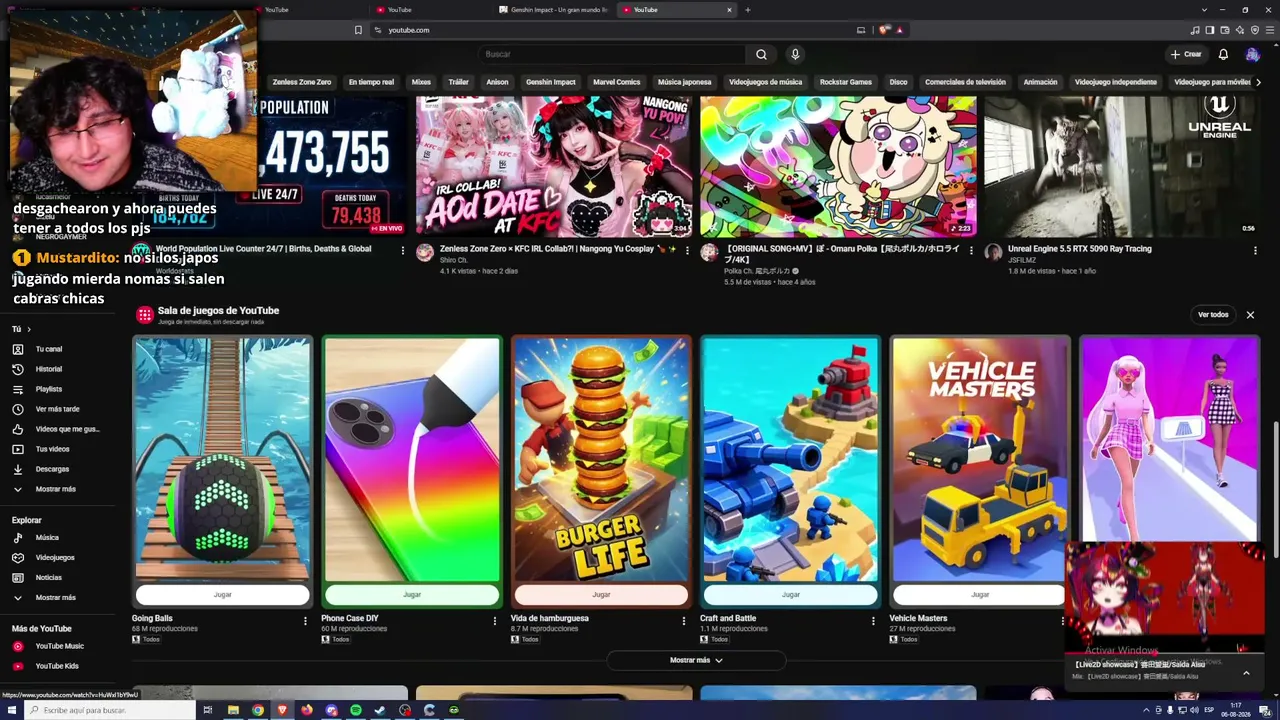This screenshot has height=720, width=1280.
Task: Open options for World Population video
Action: pyautogui.click(x=403, y=251)
